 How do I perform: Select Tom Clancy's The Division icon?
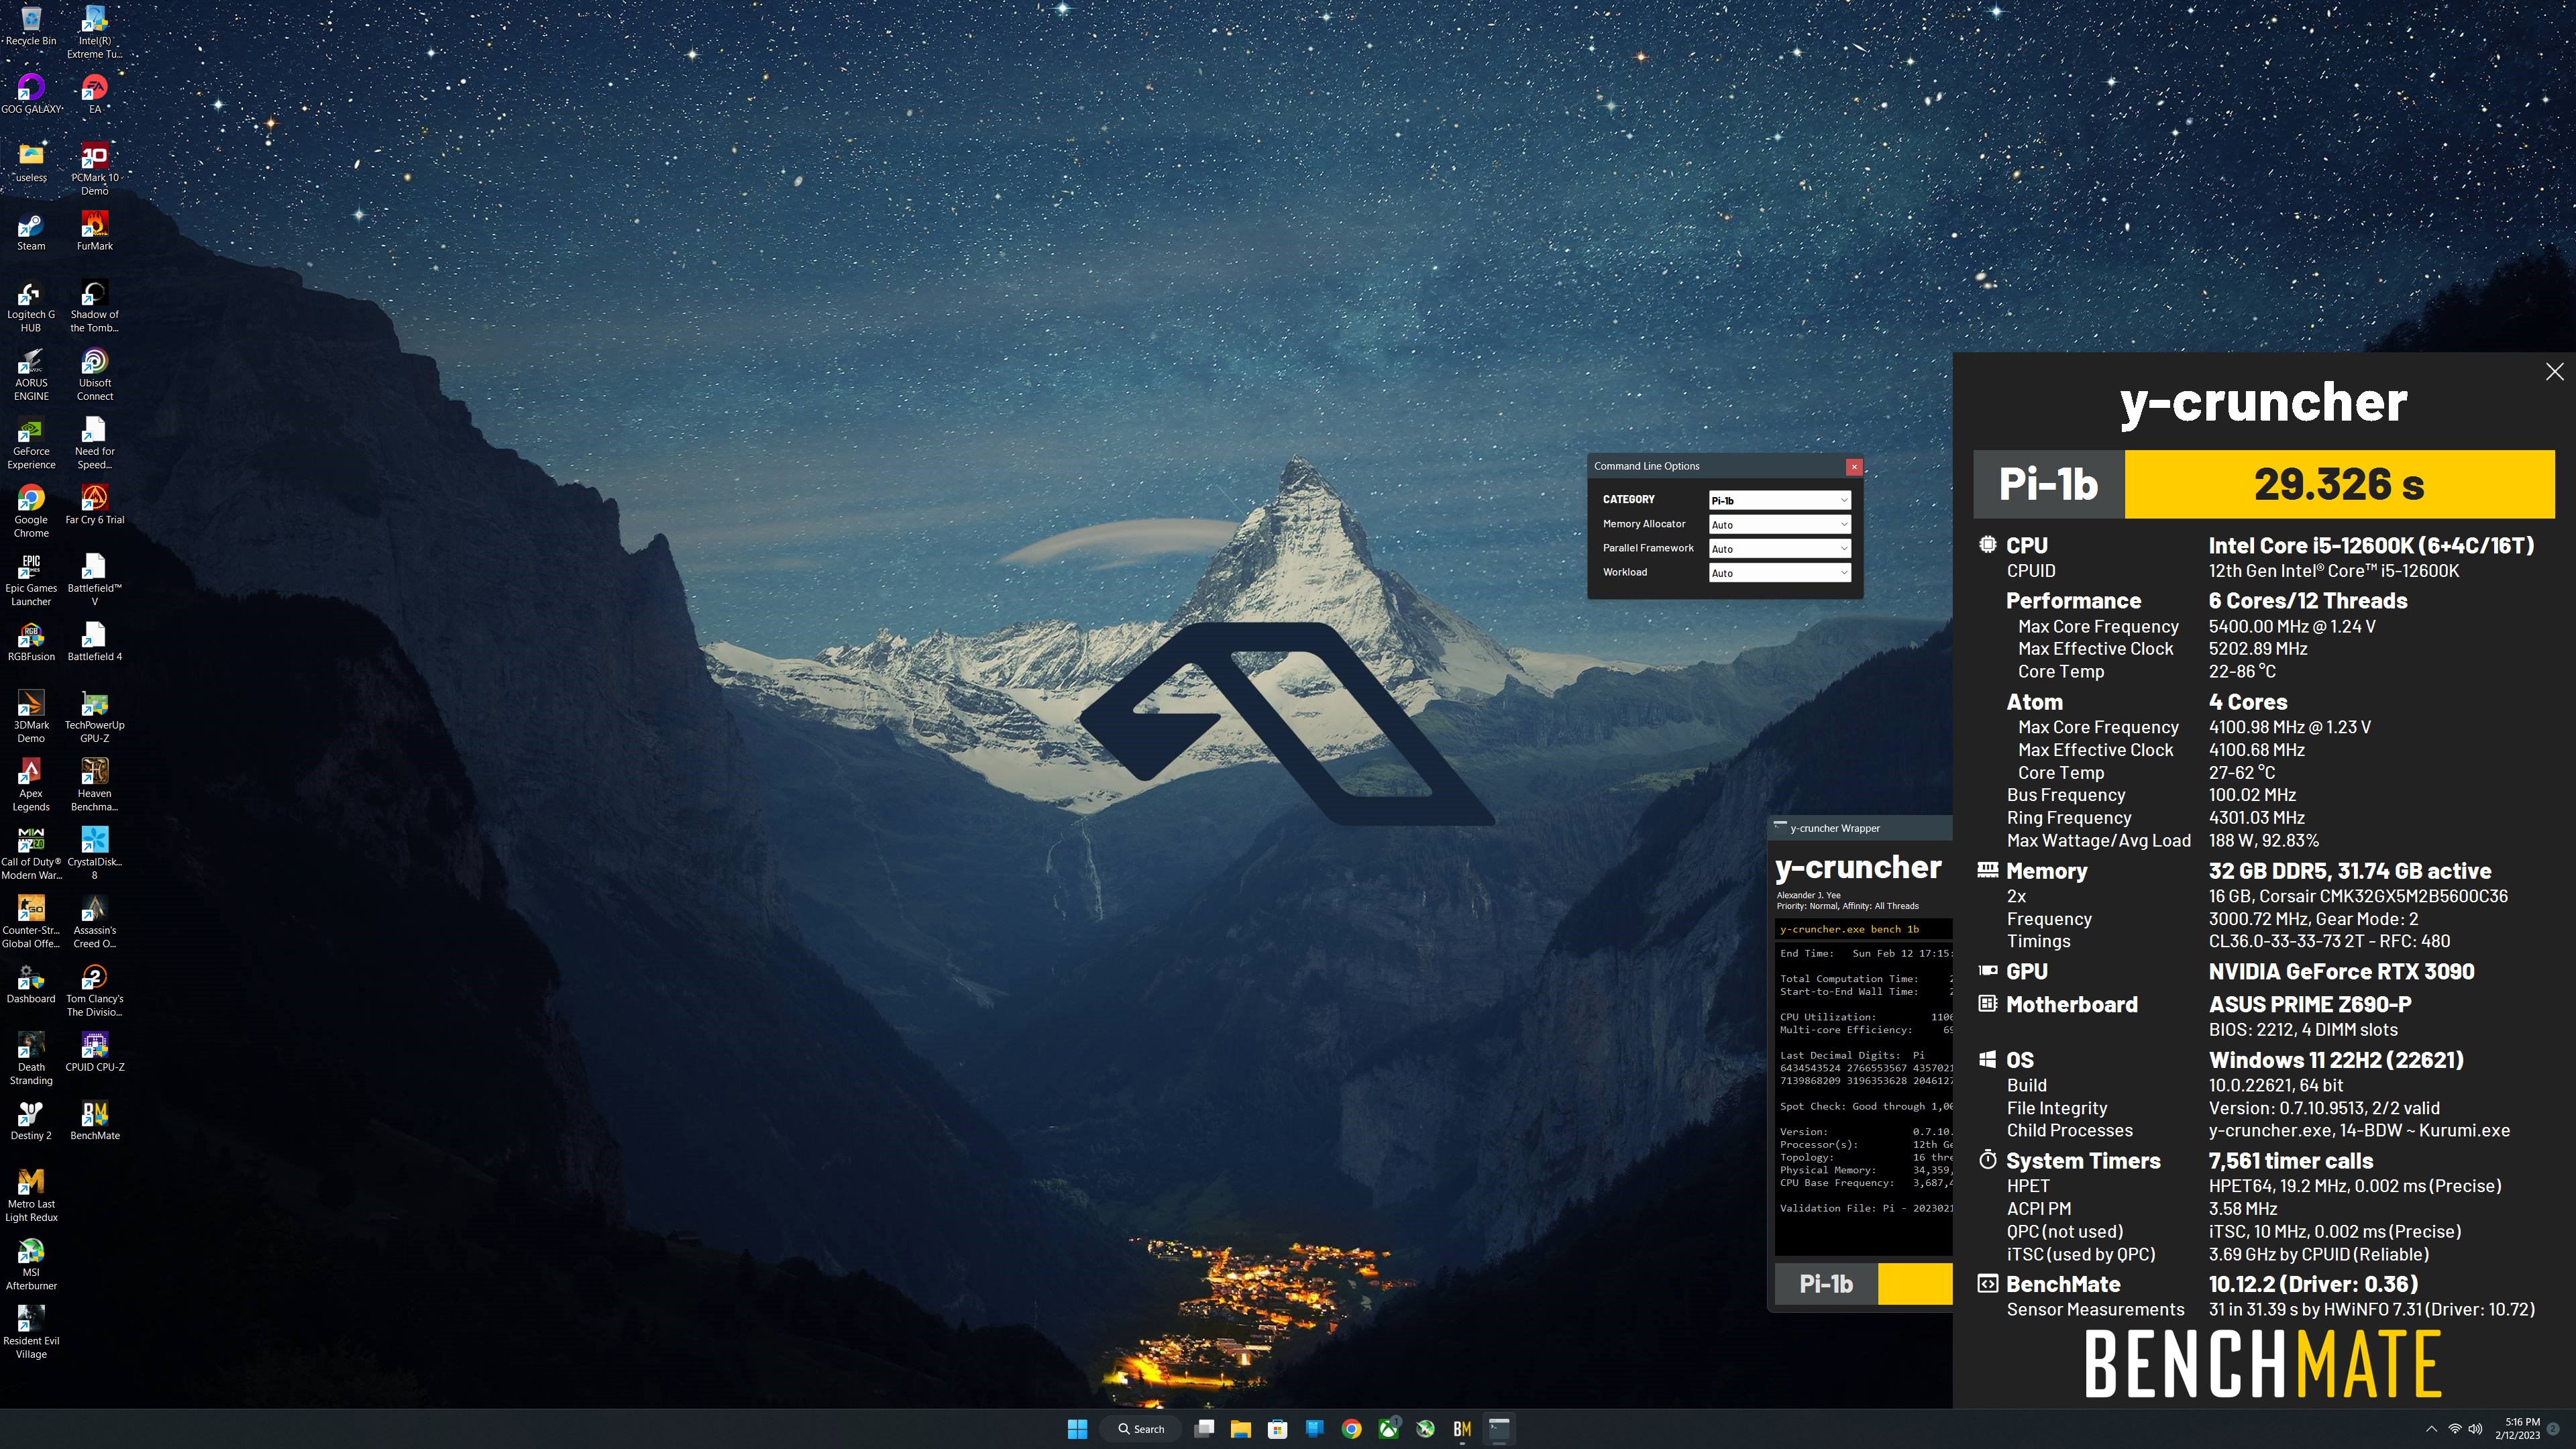pyautogui.click(x=95, y=991)
